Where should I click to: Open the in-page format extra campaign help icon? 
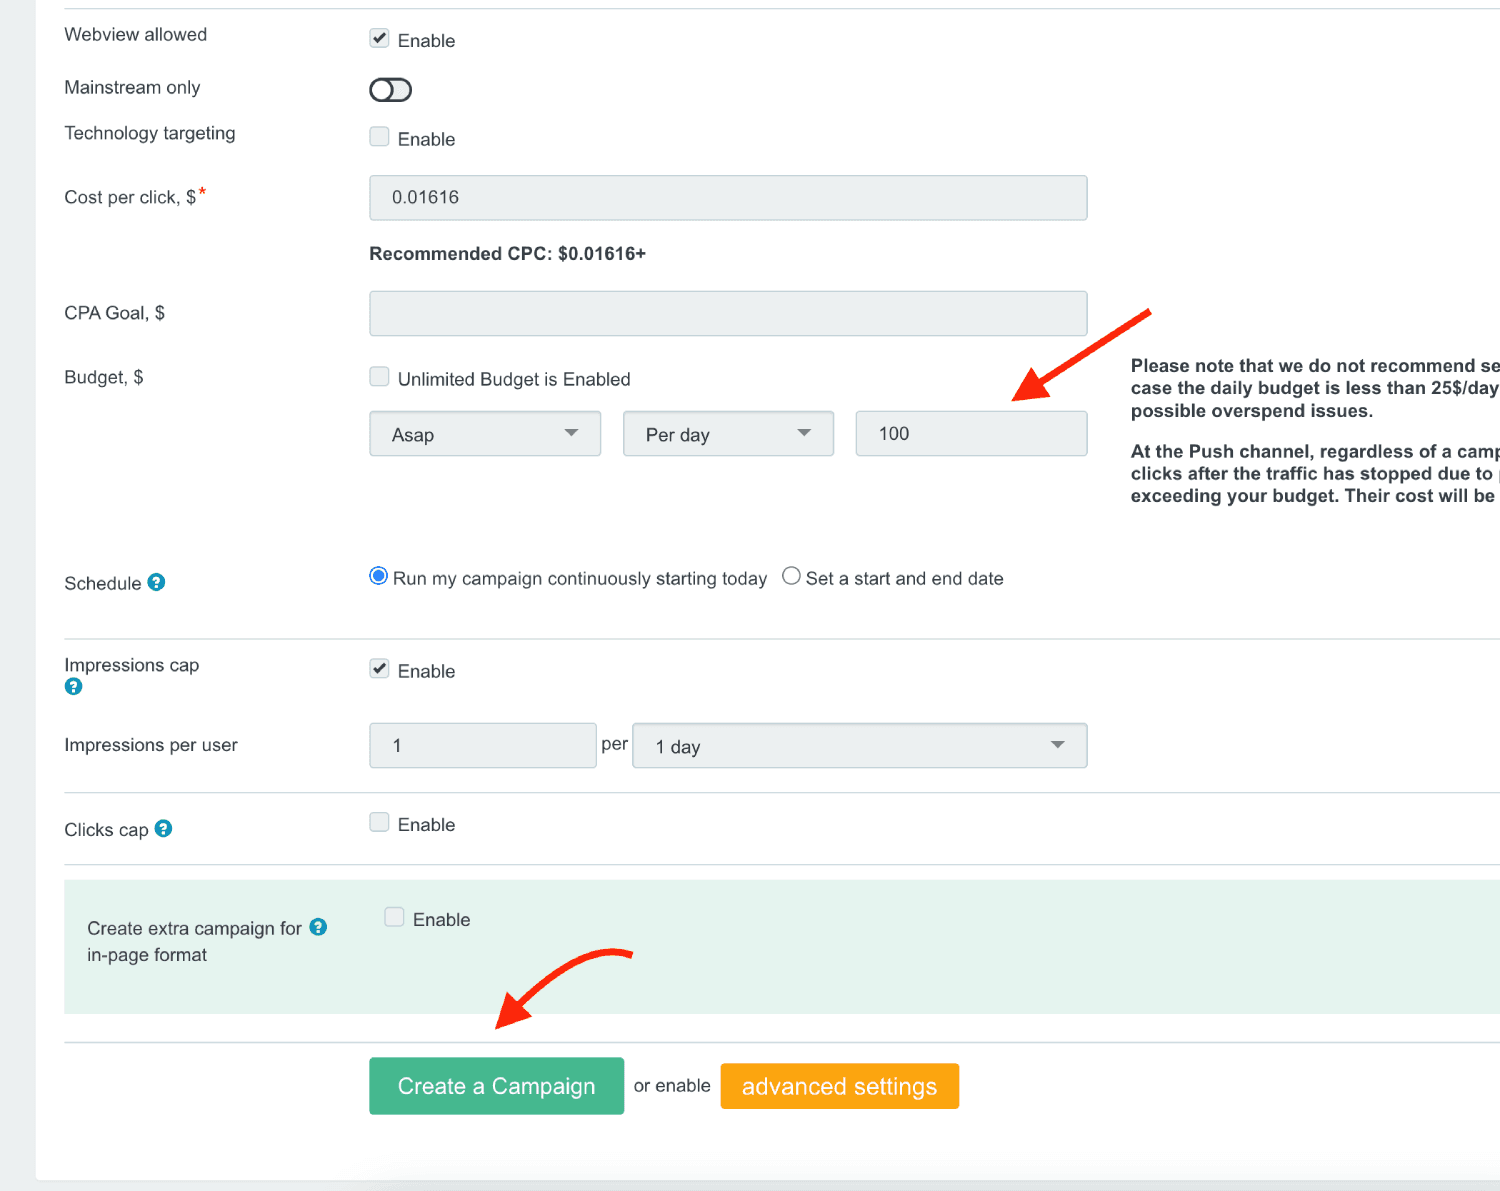(318, 927)
